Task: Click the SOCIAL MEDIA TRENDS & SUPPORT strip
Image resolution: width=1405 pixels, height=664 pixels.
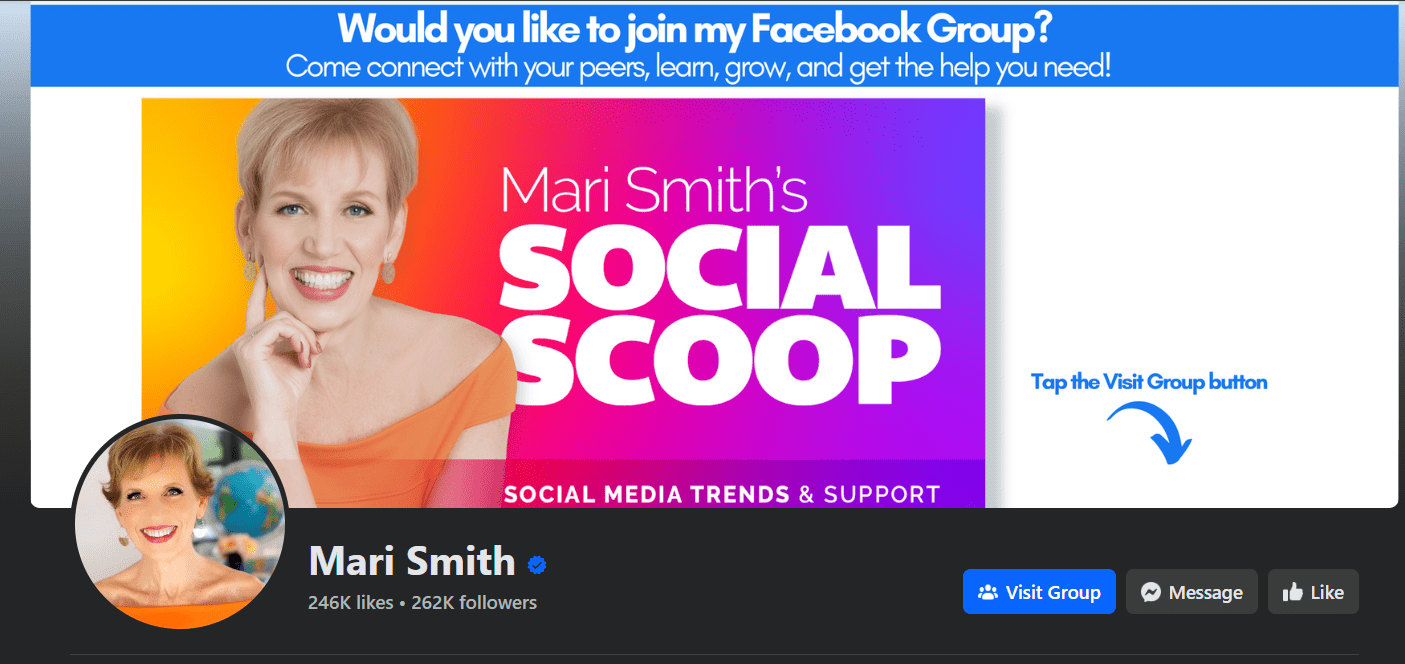Action: (721, 494)
